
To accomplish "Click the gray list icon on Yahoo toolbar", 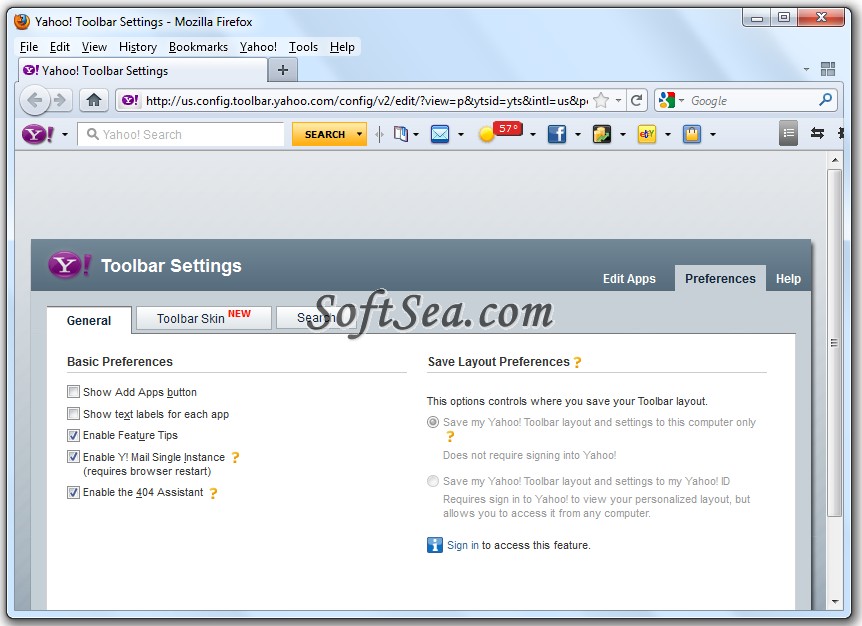I will [788, 134].
